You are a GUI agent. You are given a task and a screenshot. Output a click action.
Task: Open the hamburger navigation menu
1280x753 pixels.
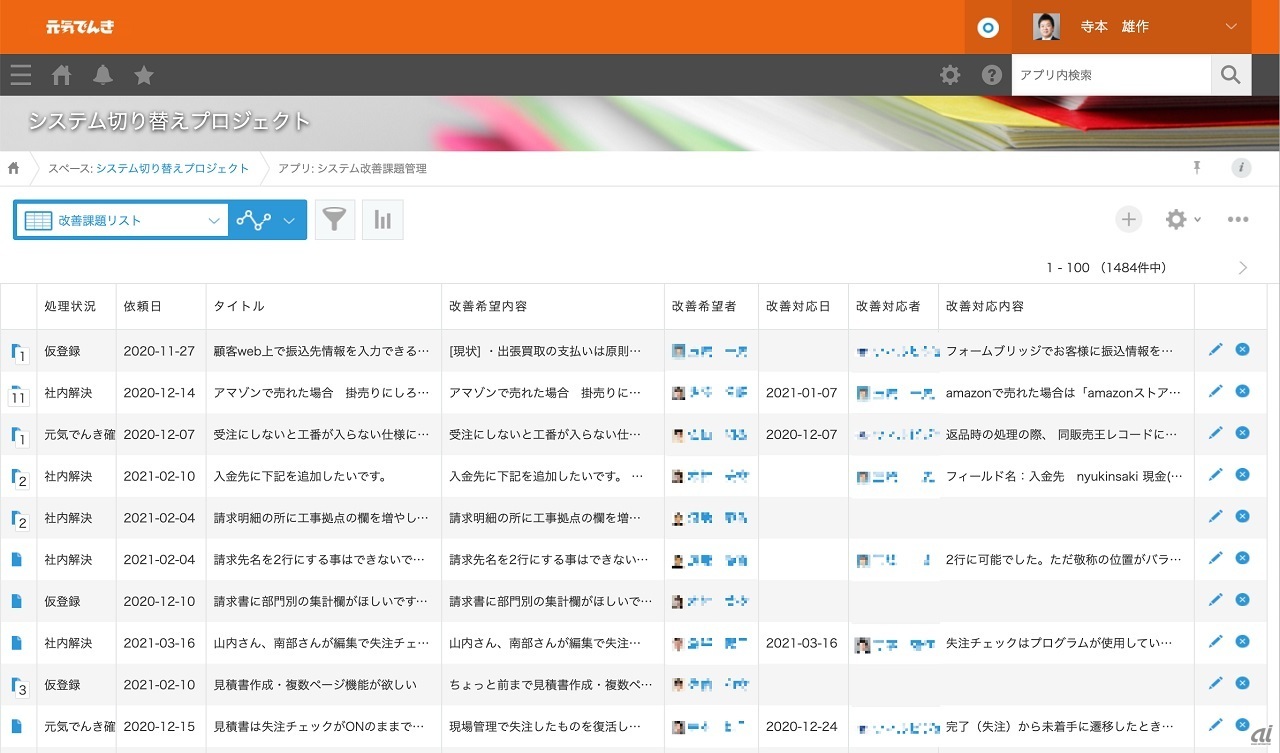[x=20, y=75]
